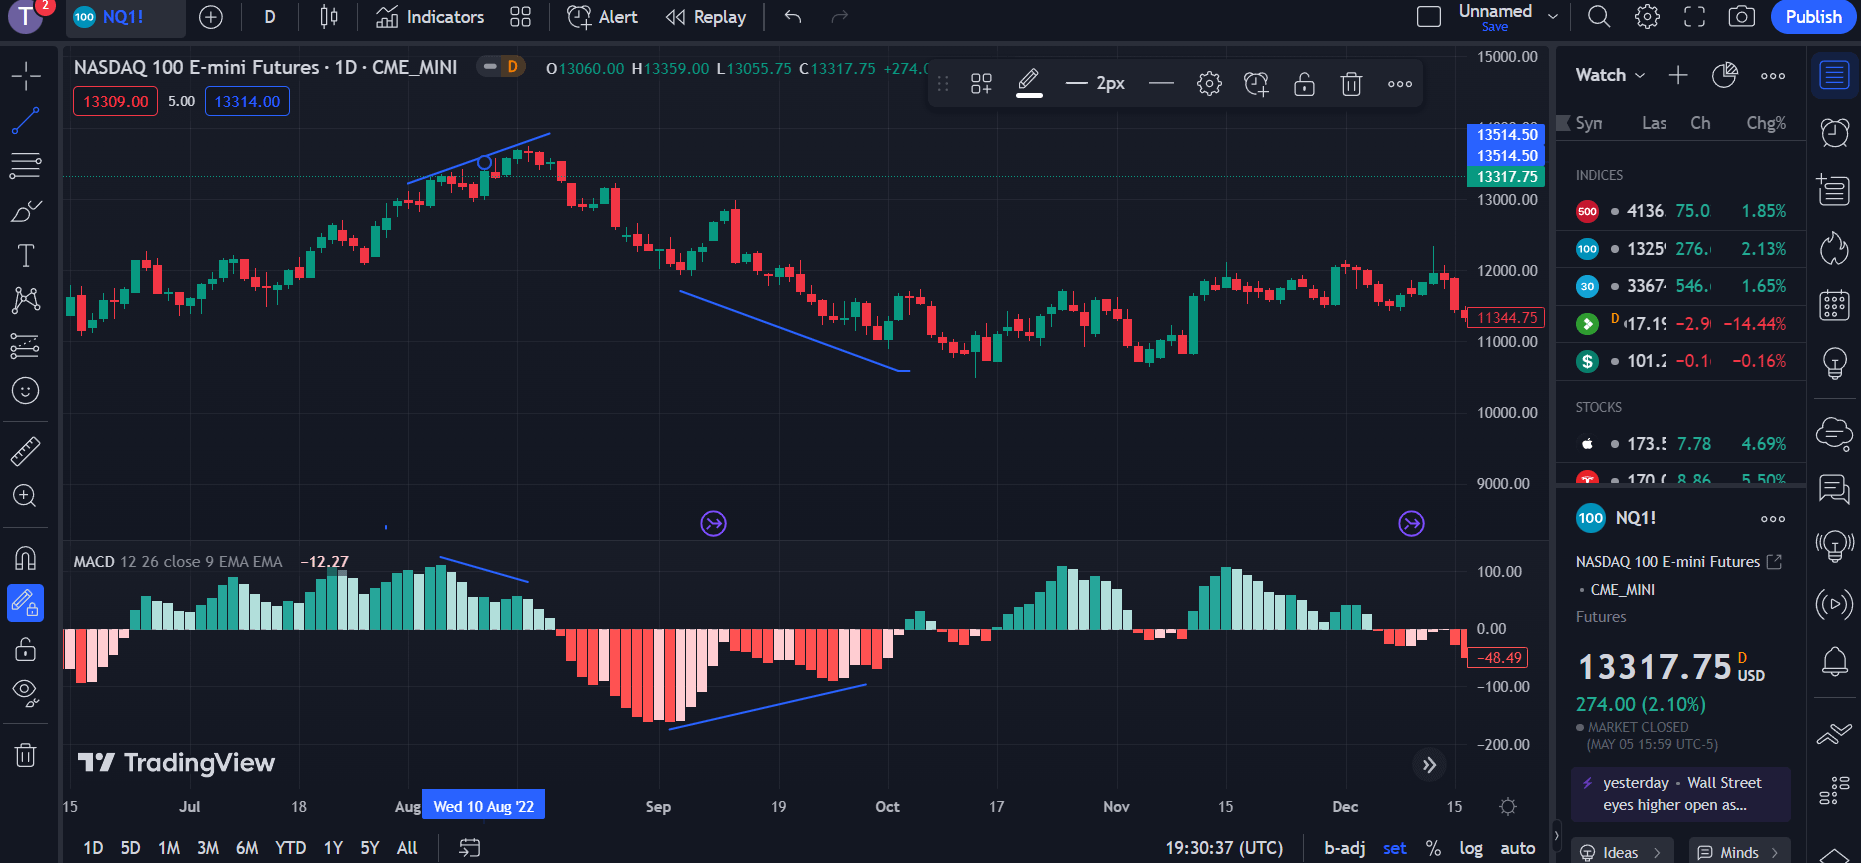Image resolution: width=1861 pixels, height=863 pixels.
Task: Open the calendar panel in right sidebar
Action: (1835, 305)
